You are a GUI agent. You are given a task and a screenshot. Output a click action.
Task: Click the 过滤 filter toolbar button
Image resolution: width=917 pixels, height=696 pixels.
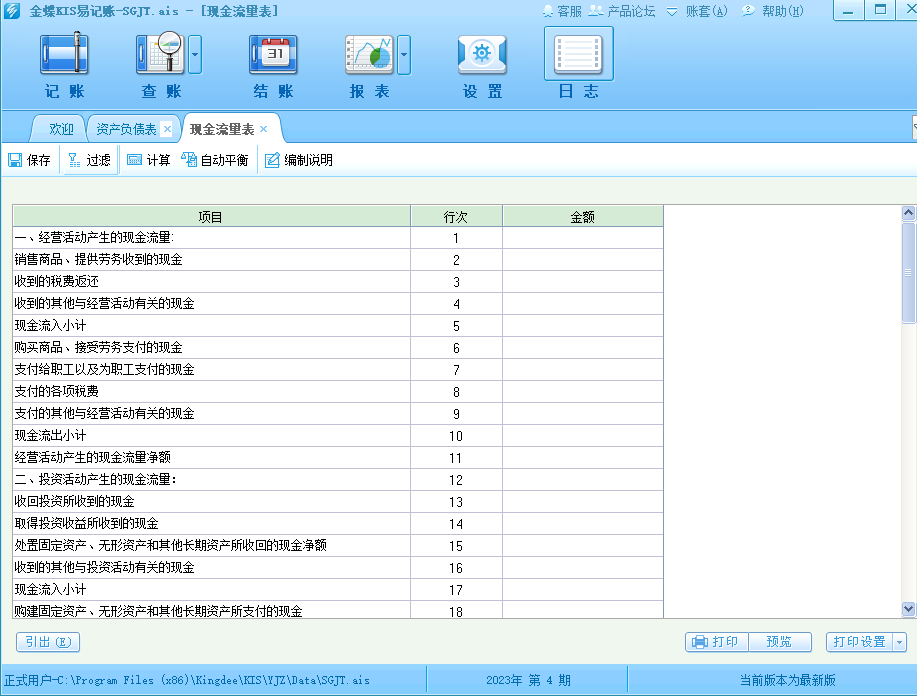click(89, 160)
